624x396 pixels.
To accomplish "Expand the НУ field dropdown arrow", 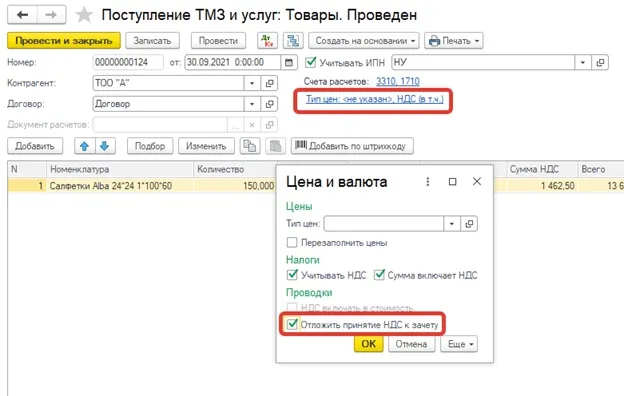I will pos(583,62).
